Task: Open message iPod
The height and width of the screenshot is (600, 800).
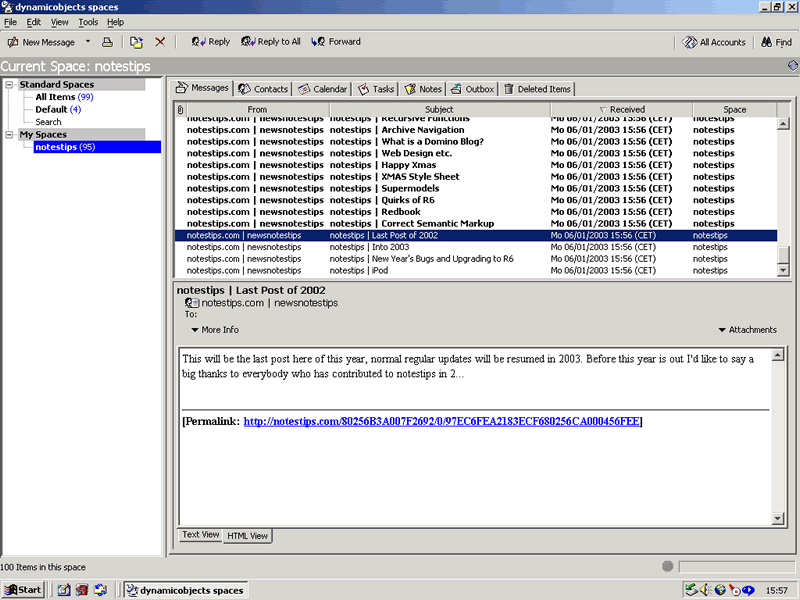Action: point(476,271)
